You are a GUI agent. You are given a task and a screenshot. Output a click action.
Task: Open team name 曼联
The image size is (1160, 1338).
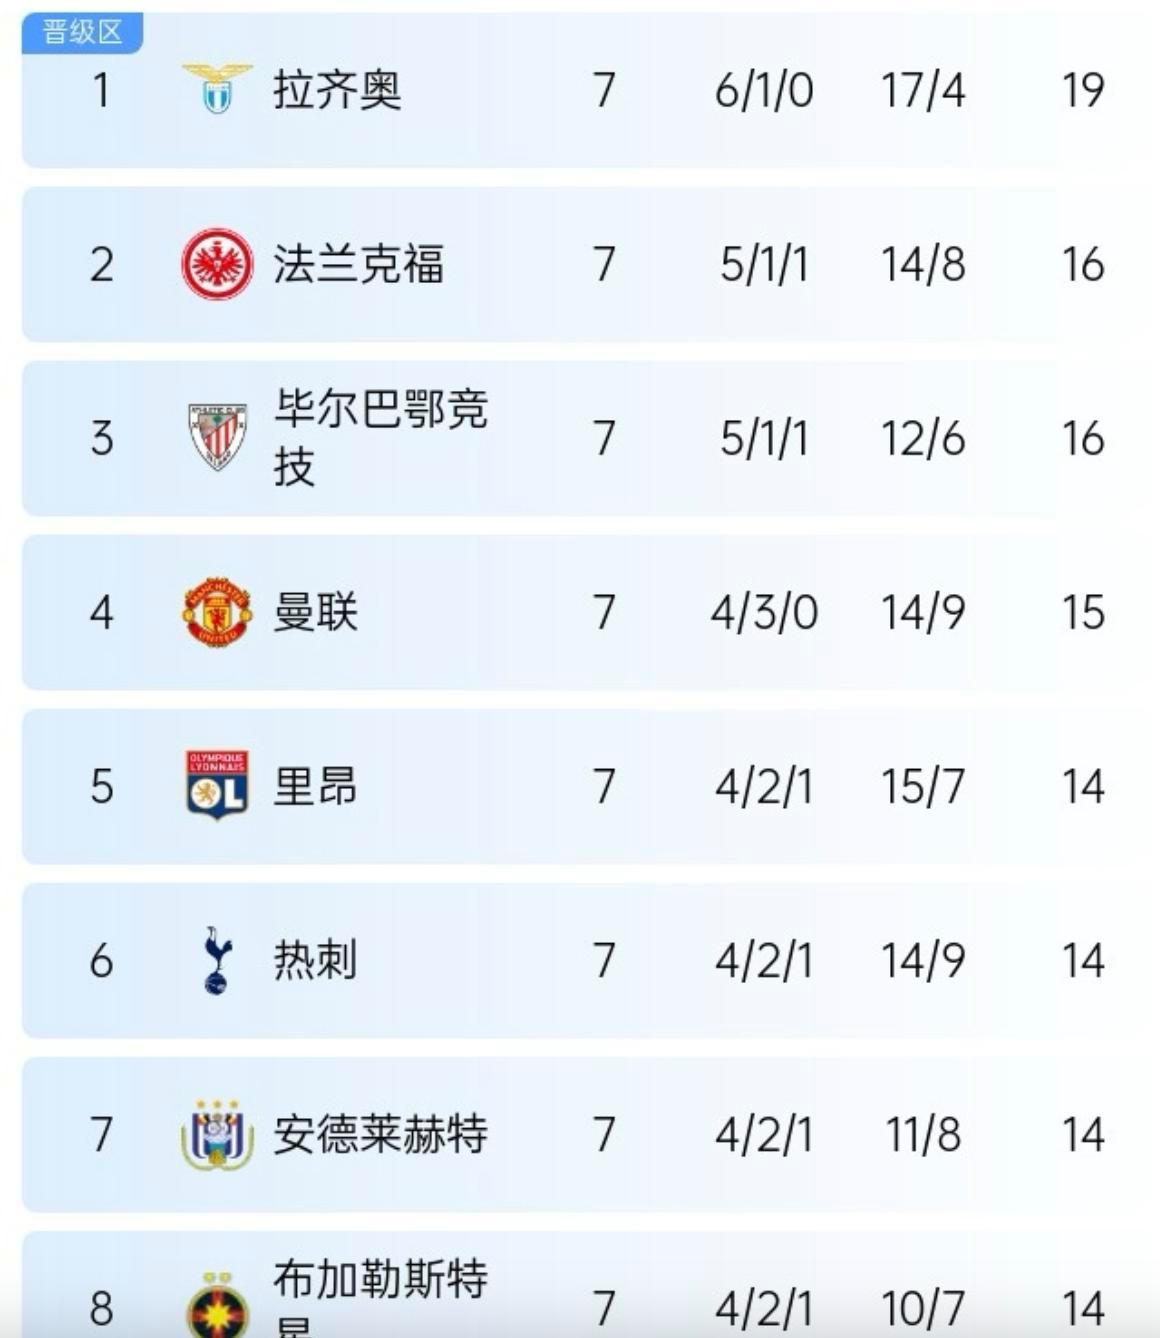pos(315,612)
